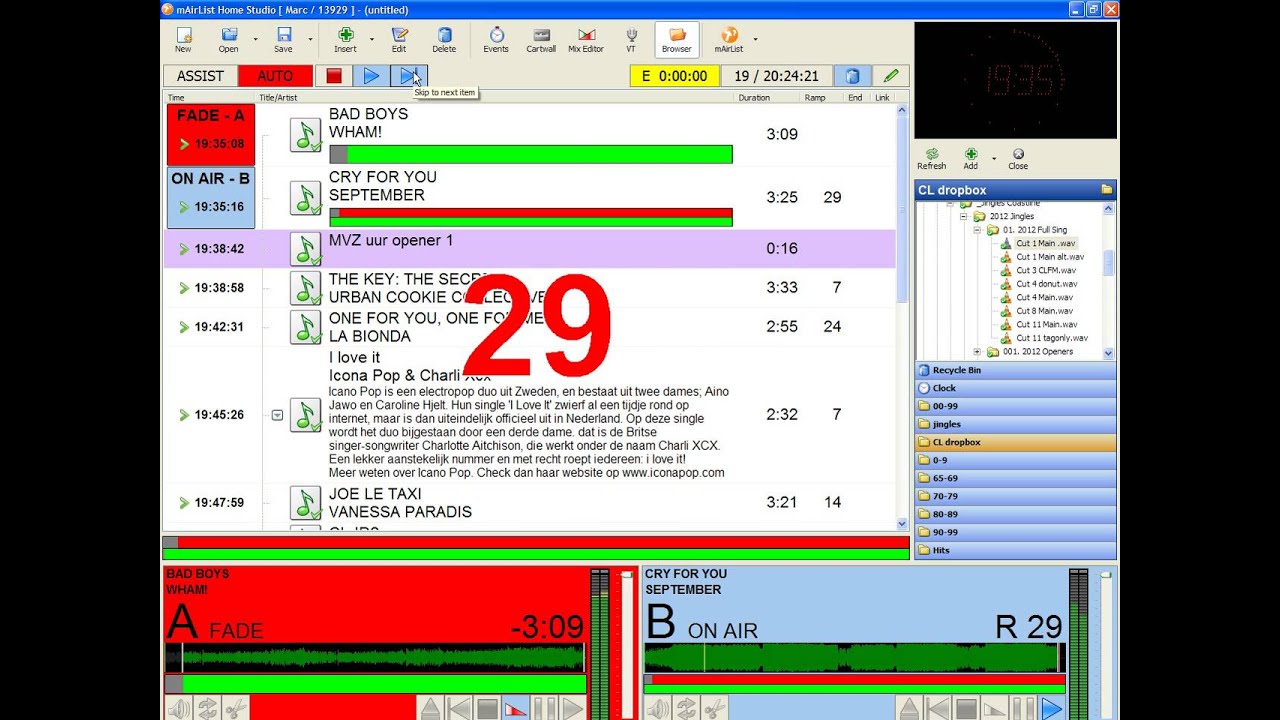Viewport: 1280px width, 720px height.
Task: Open the Events clock icon
Action: [496, 40]
